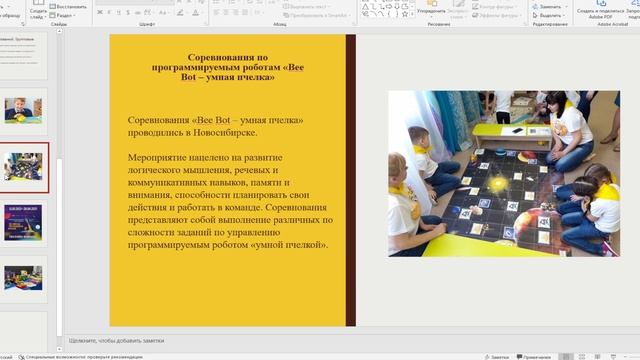Open the Рисование dialog launcher
This screenshot has width=640, height=360.
point(525,24)
